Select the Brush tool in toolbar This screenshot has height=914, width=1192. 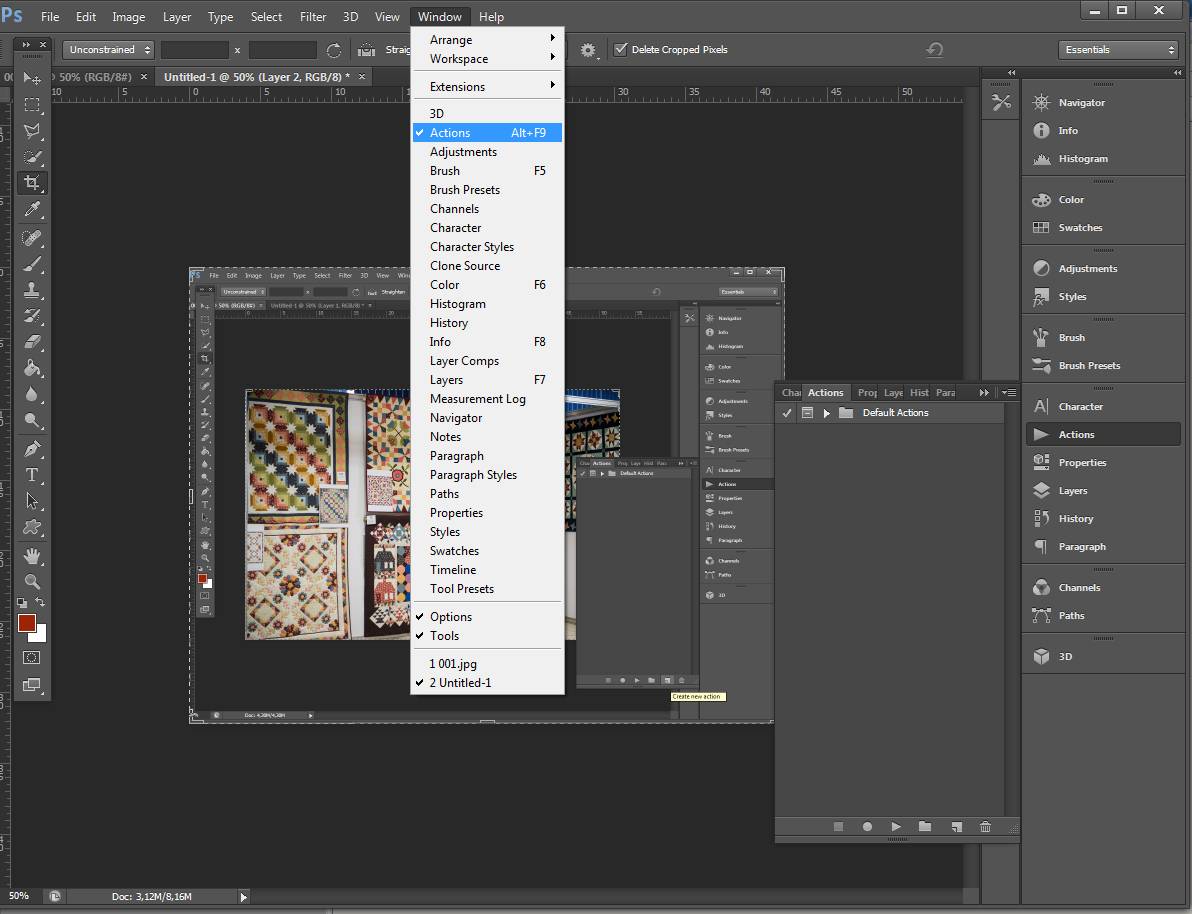click(x=32, y=264)
